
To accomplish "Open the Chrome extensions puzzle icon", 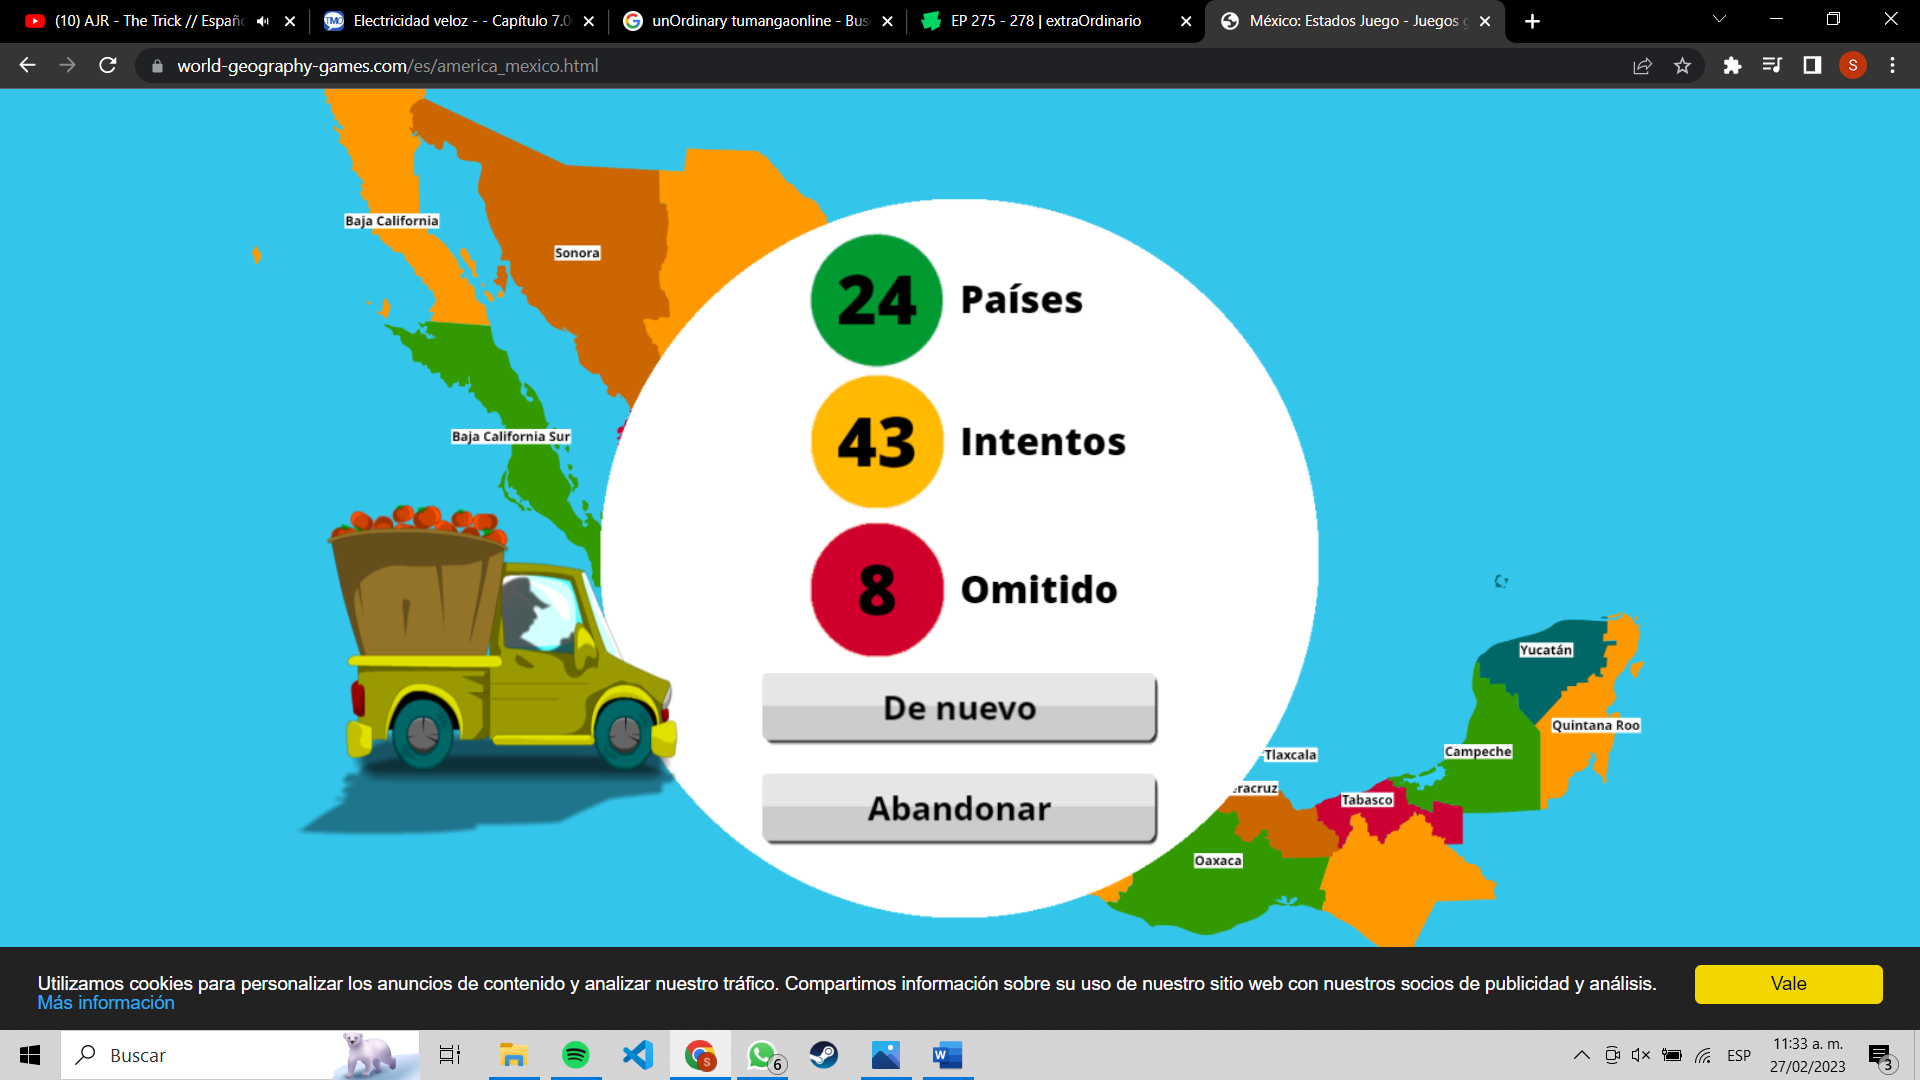I will 1732,66.
